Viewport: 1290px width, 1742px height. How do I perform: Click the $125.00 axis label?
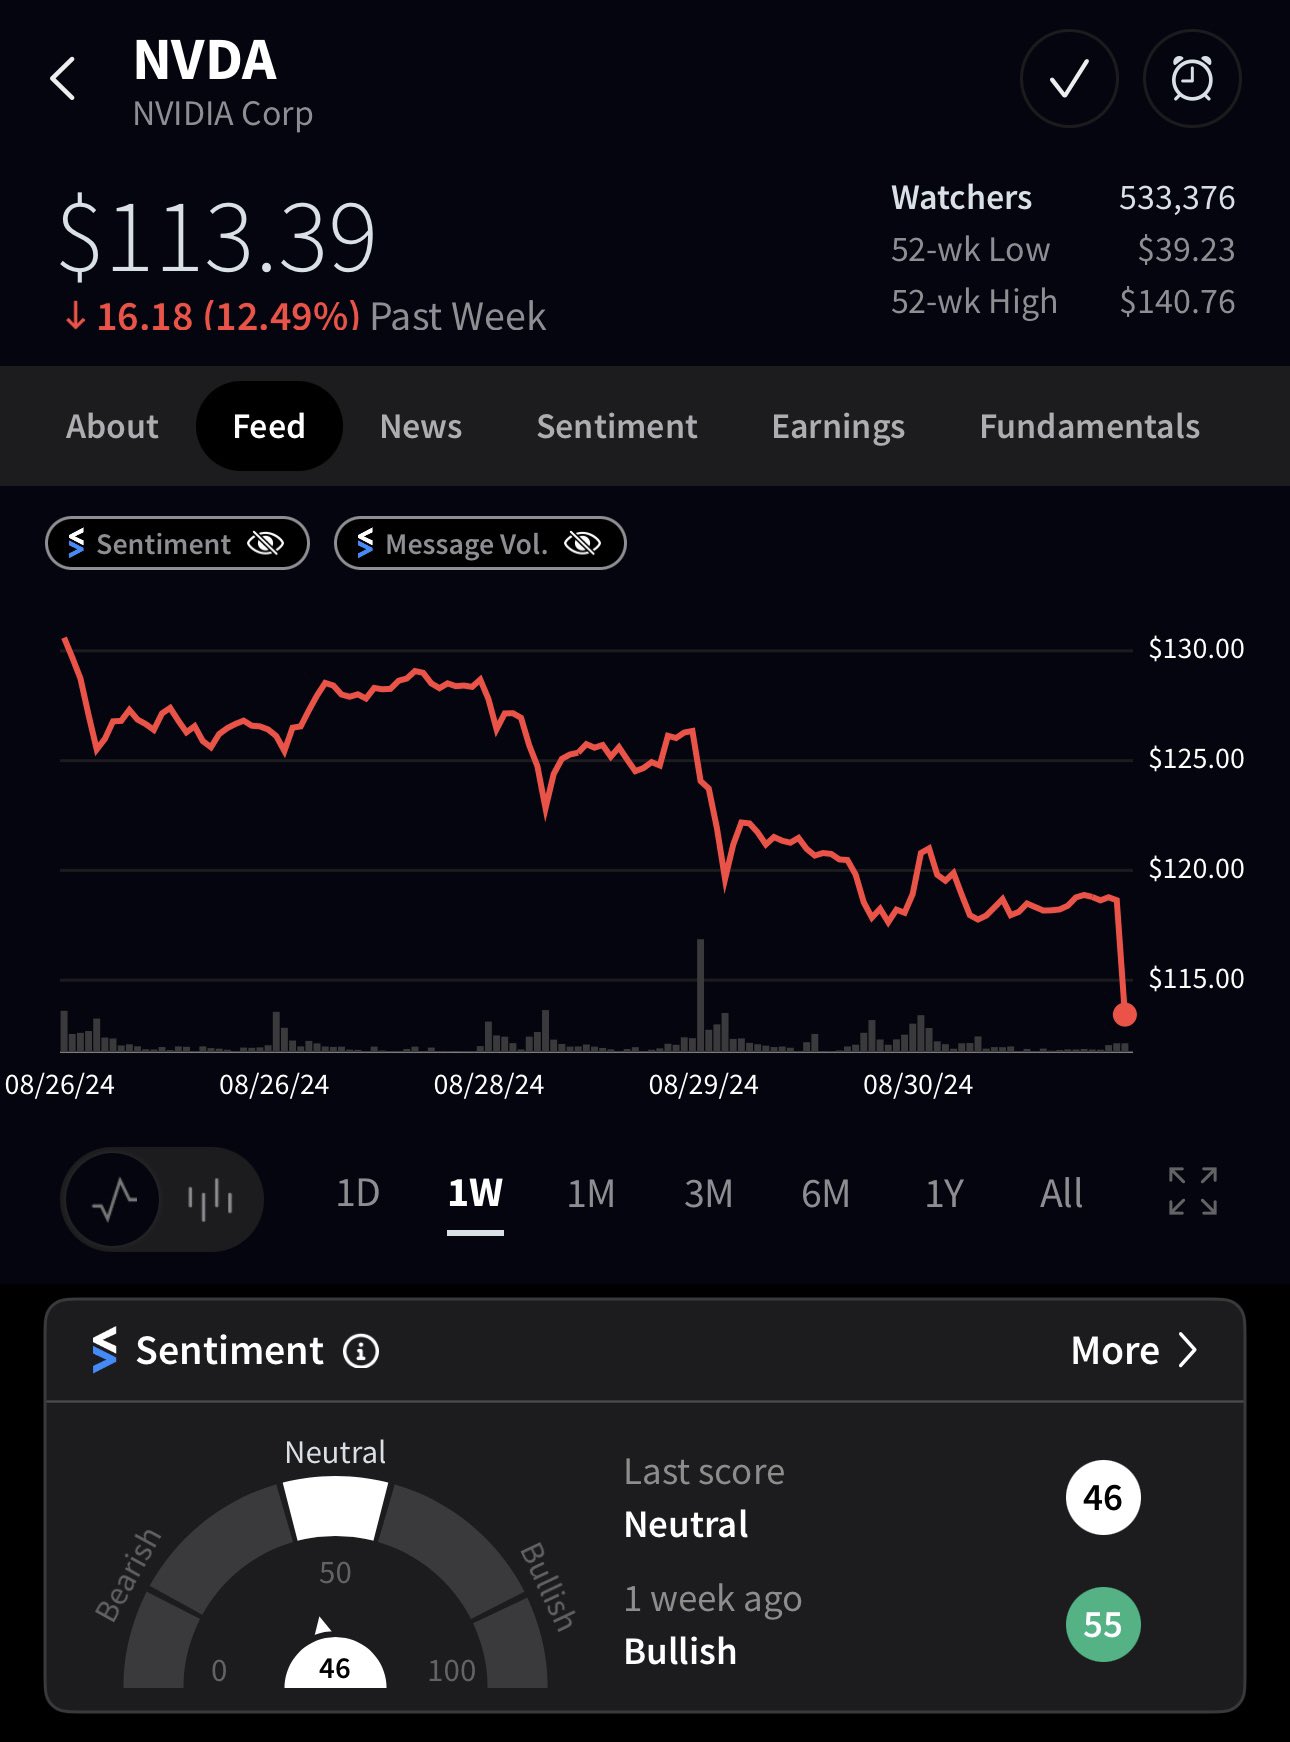1196,759
